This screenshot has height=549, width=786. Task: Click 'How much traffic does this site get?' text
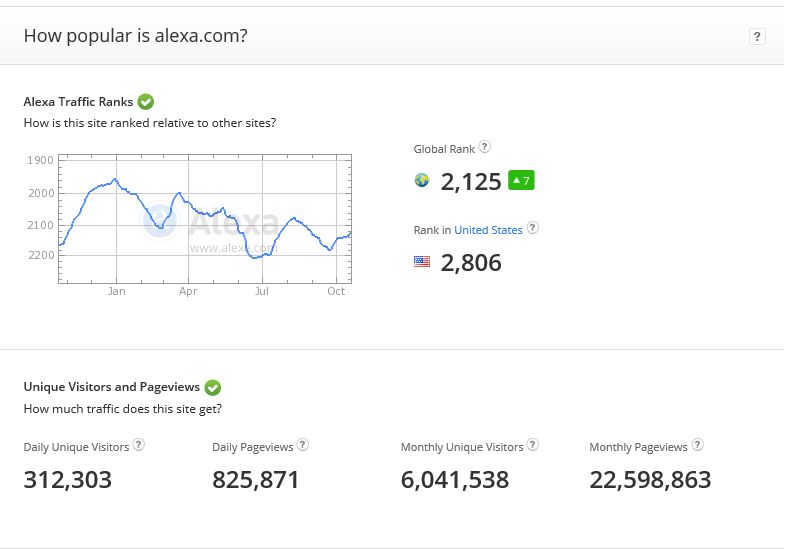[123, 409]
